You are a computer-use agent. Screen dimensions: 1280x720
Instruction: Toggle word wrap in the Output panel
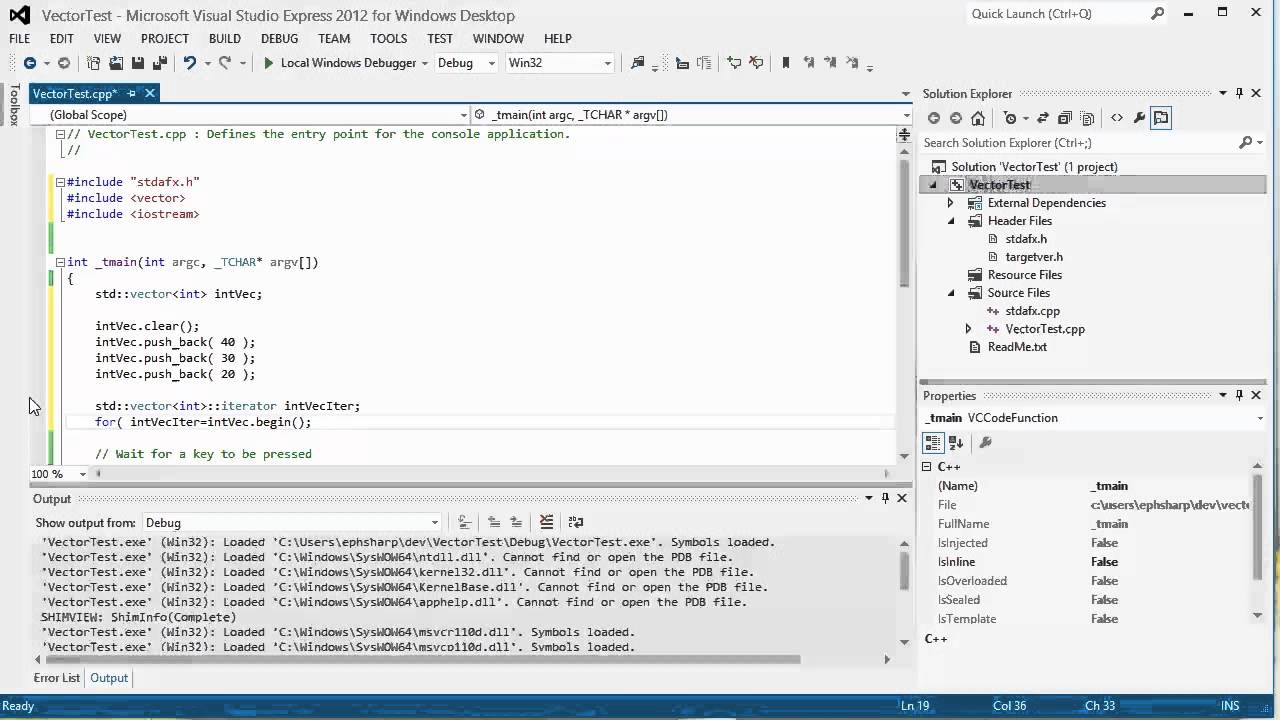click(576, 522)
